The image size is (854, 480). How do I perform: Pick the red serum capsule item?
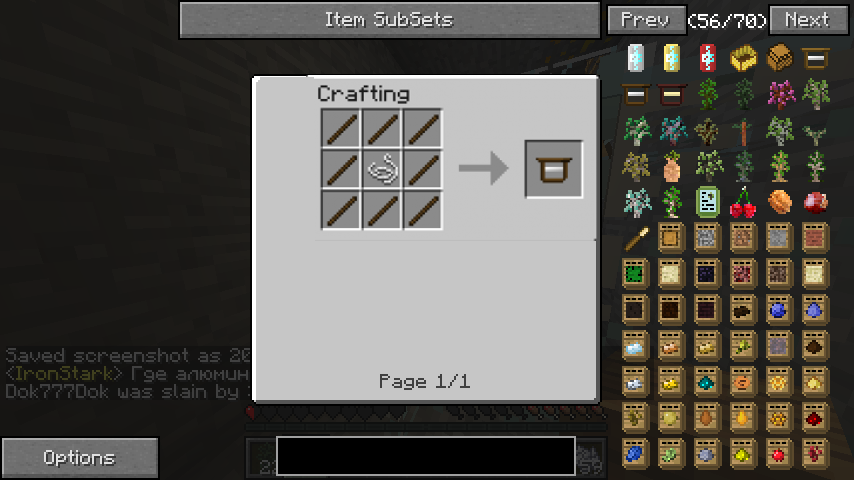[x=707, y=58]
